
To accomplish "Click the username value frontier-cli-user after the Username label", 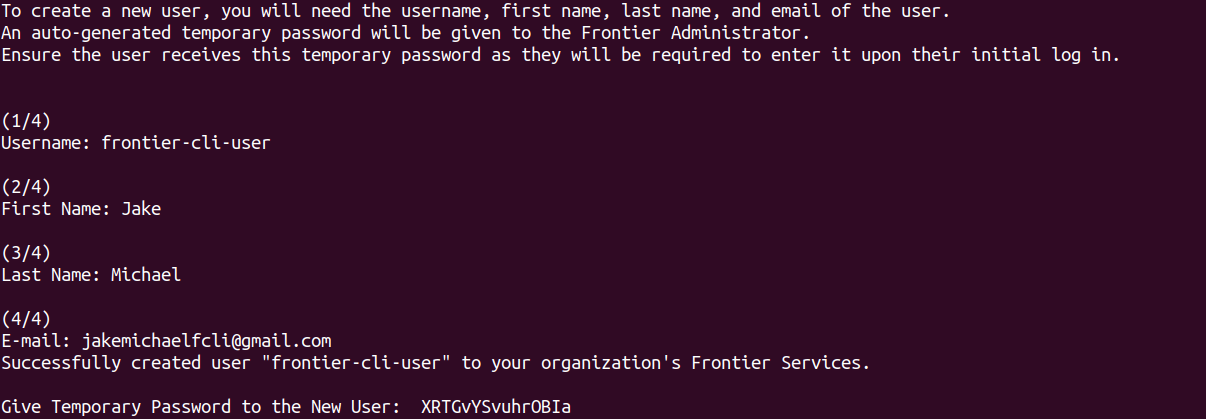I will tap(186, 143).
